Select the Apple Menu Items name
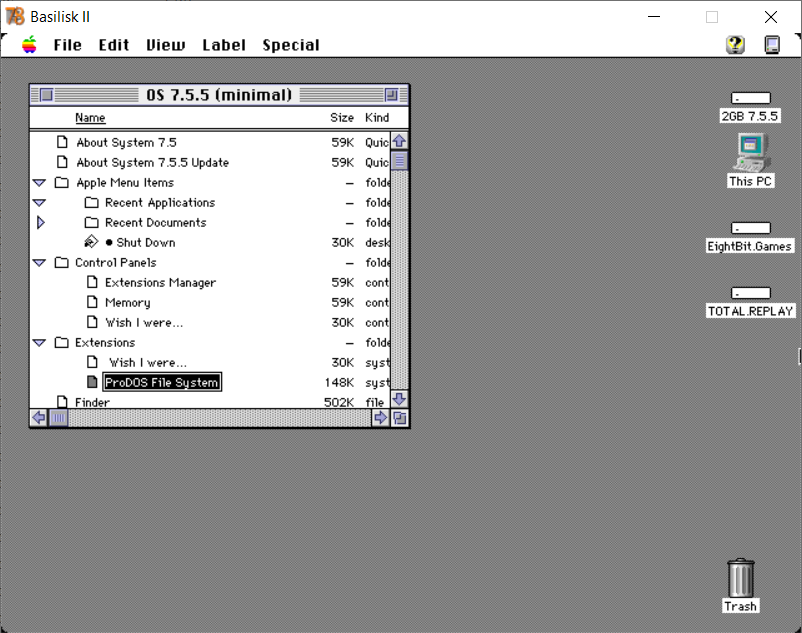Screen dimensions: 802x633 [125, 183]
